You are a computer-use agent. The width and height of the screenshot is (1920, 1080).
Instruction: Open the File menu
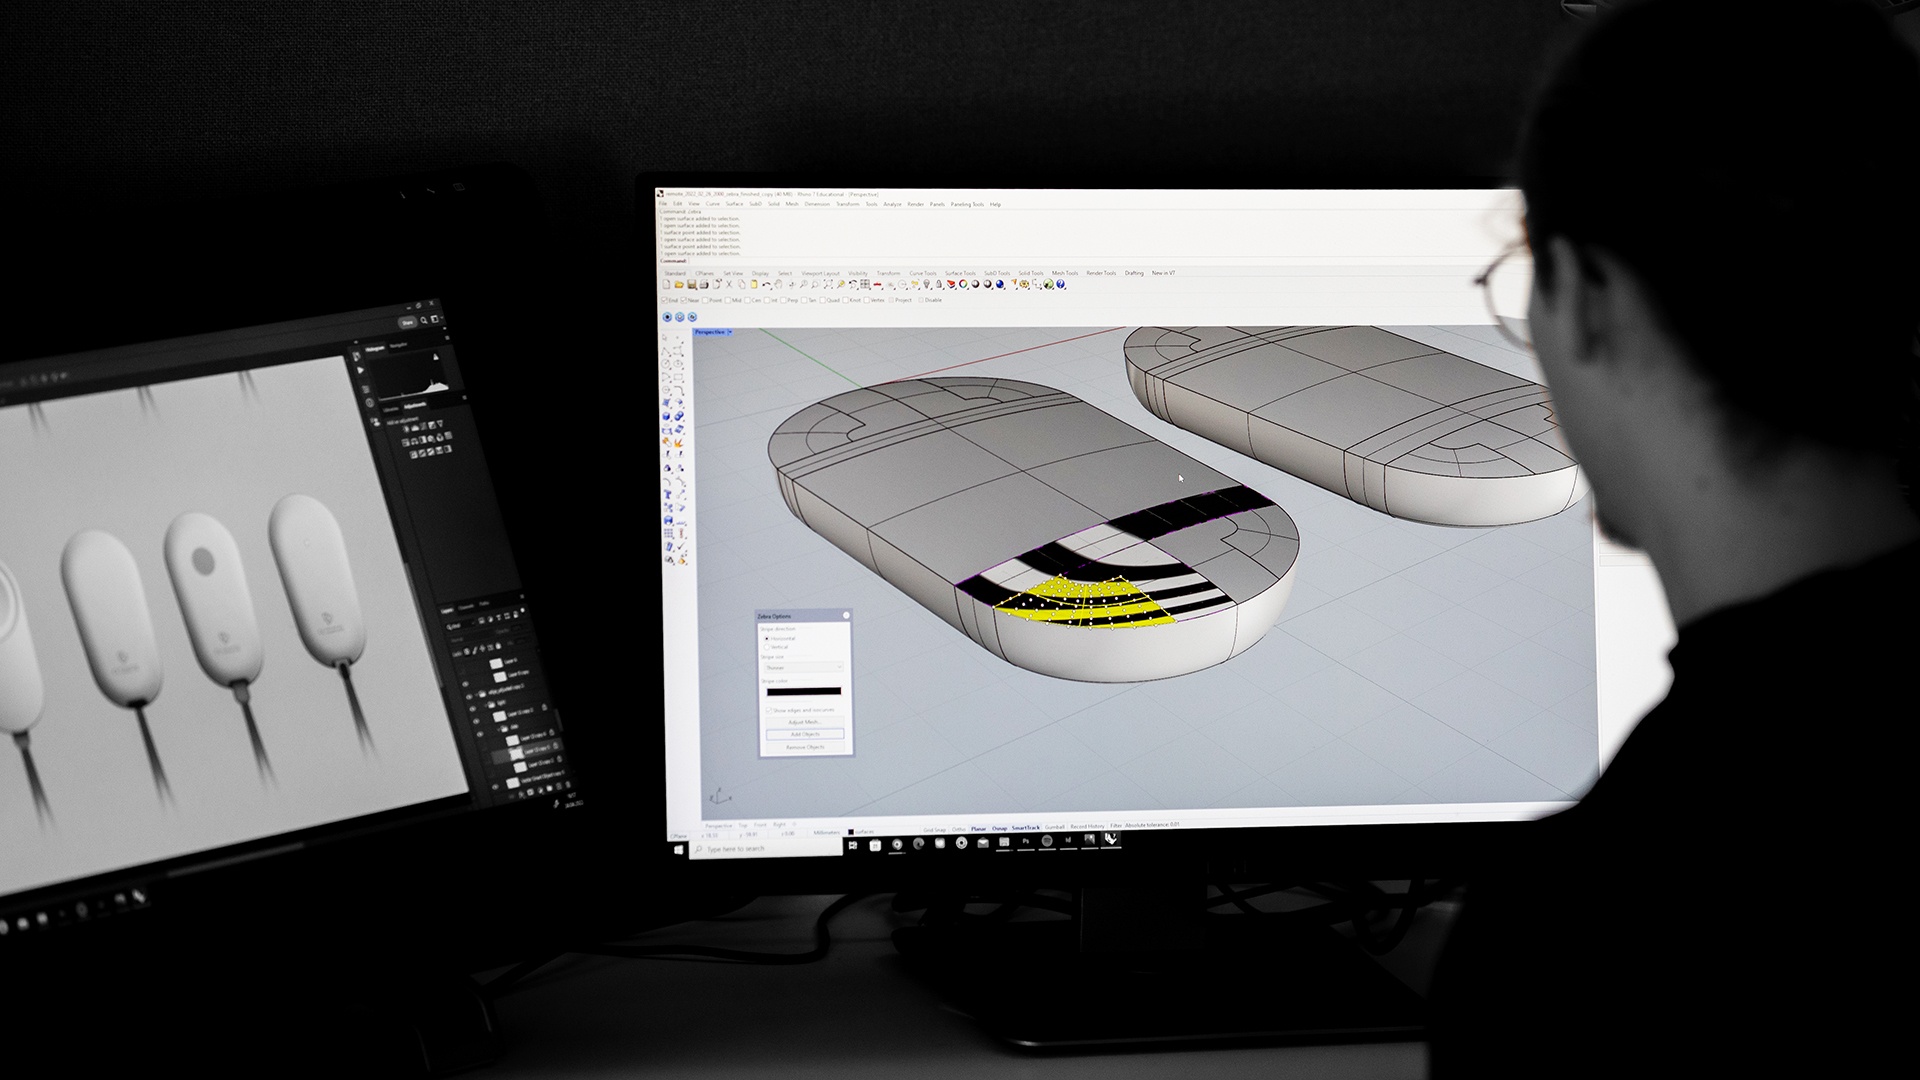(663, 204)
